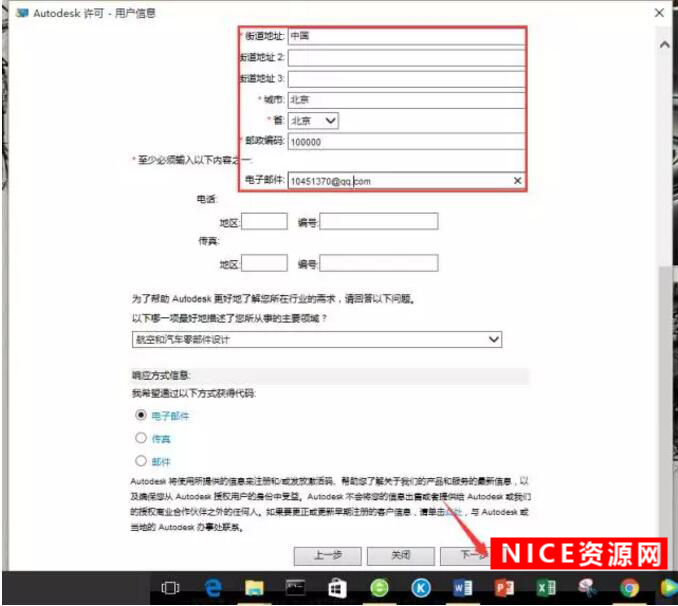
Task: Launch Microsoft Edge from the taskbar
Action: (x=212, y=588)
